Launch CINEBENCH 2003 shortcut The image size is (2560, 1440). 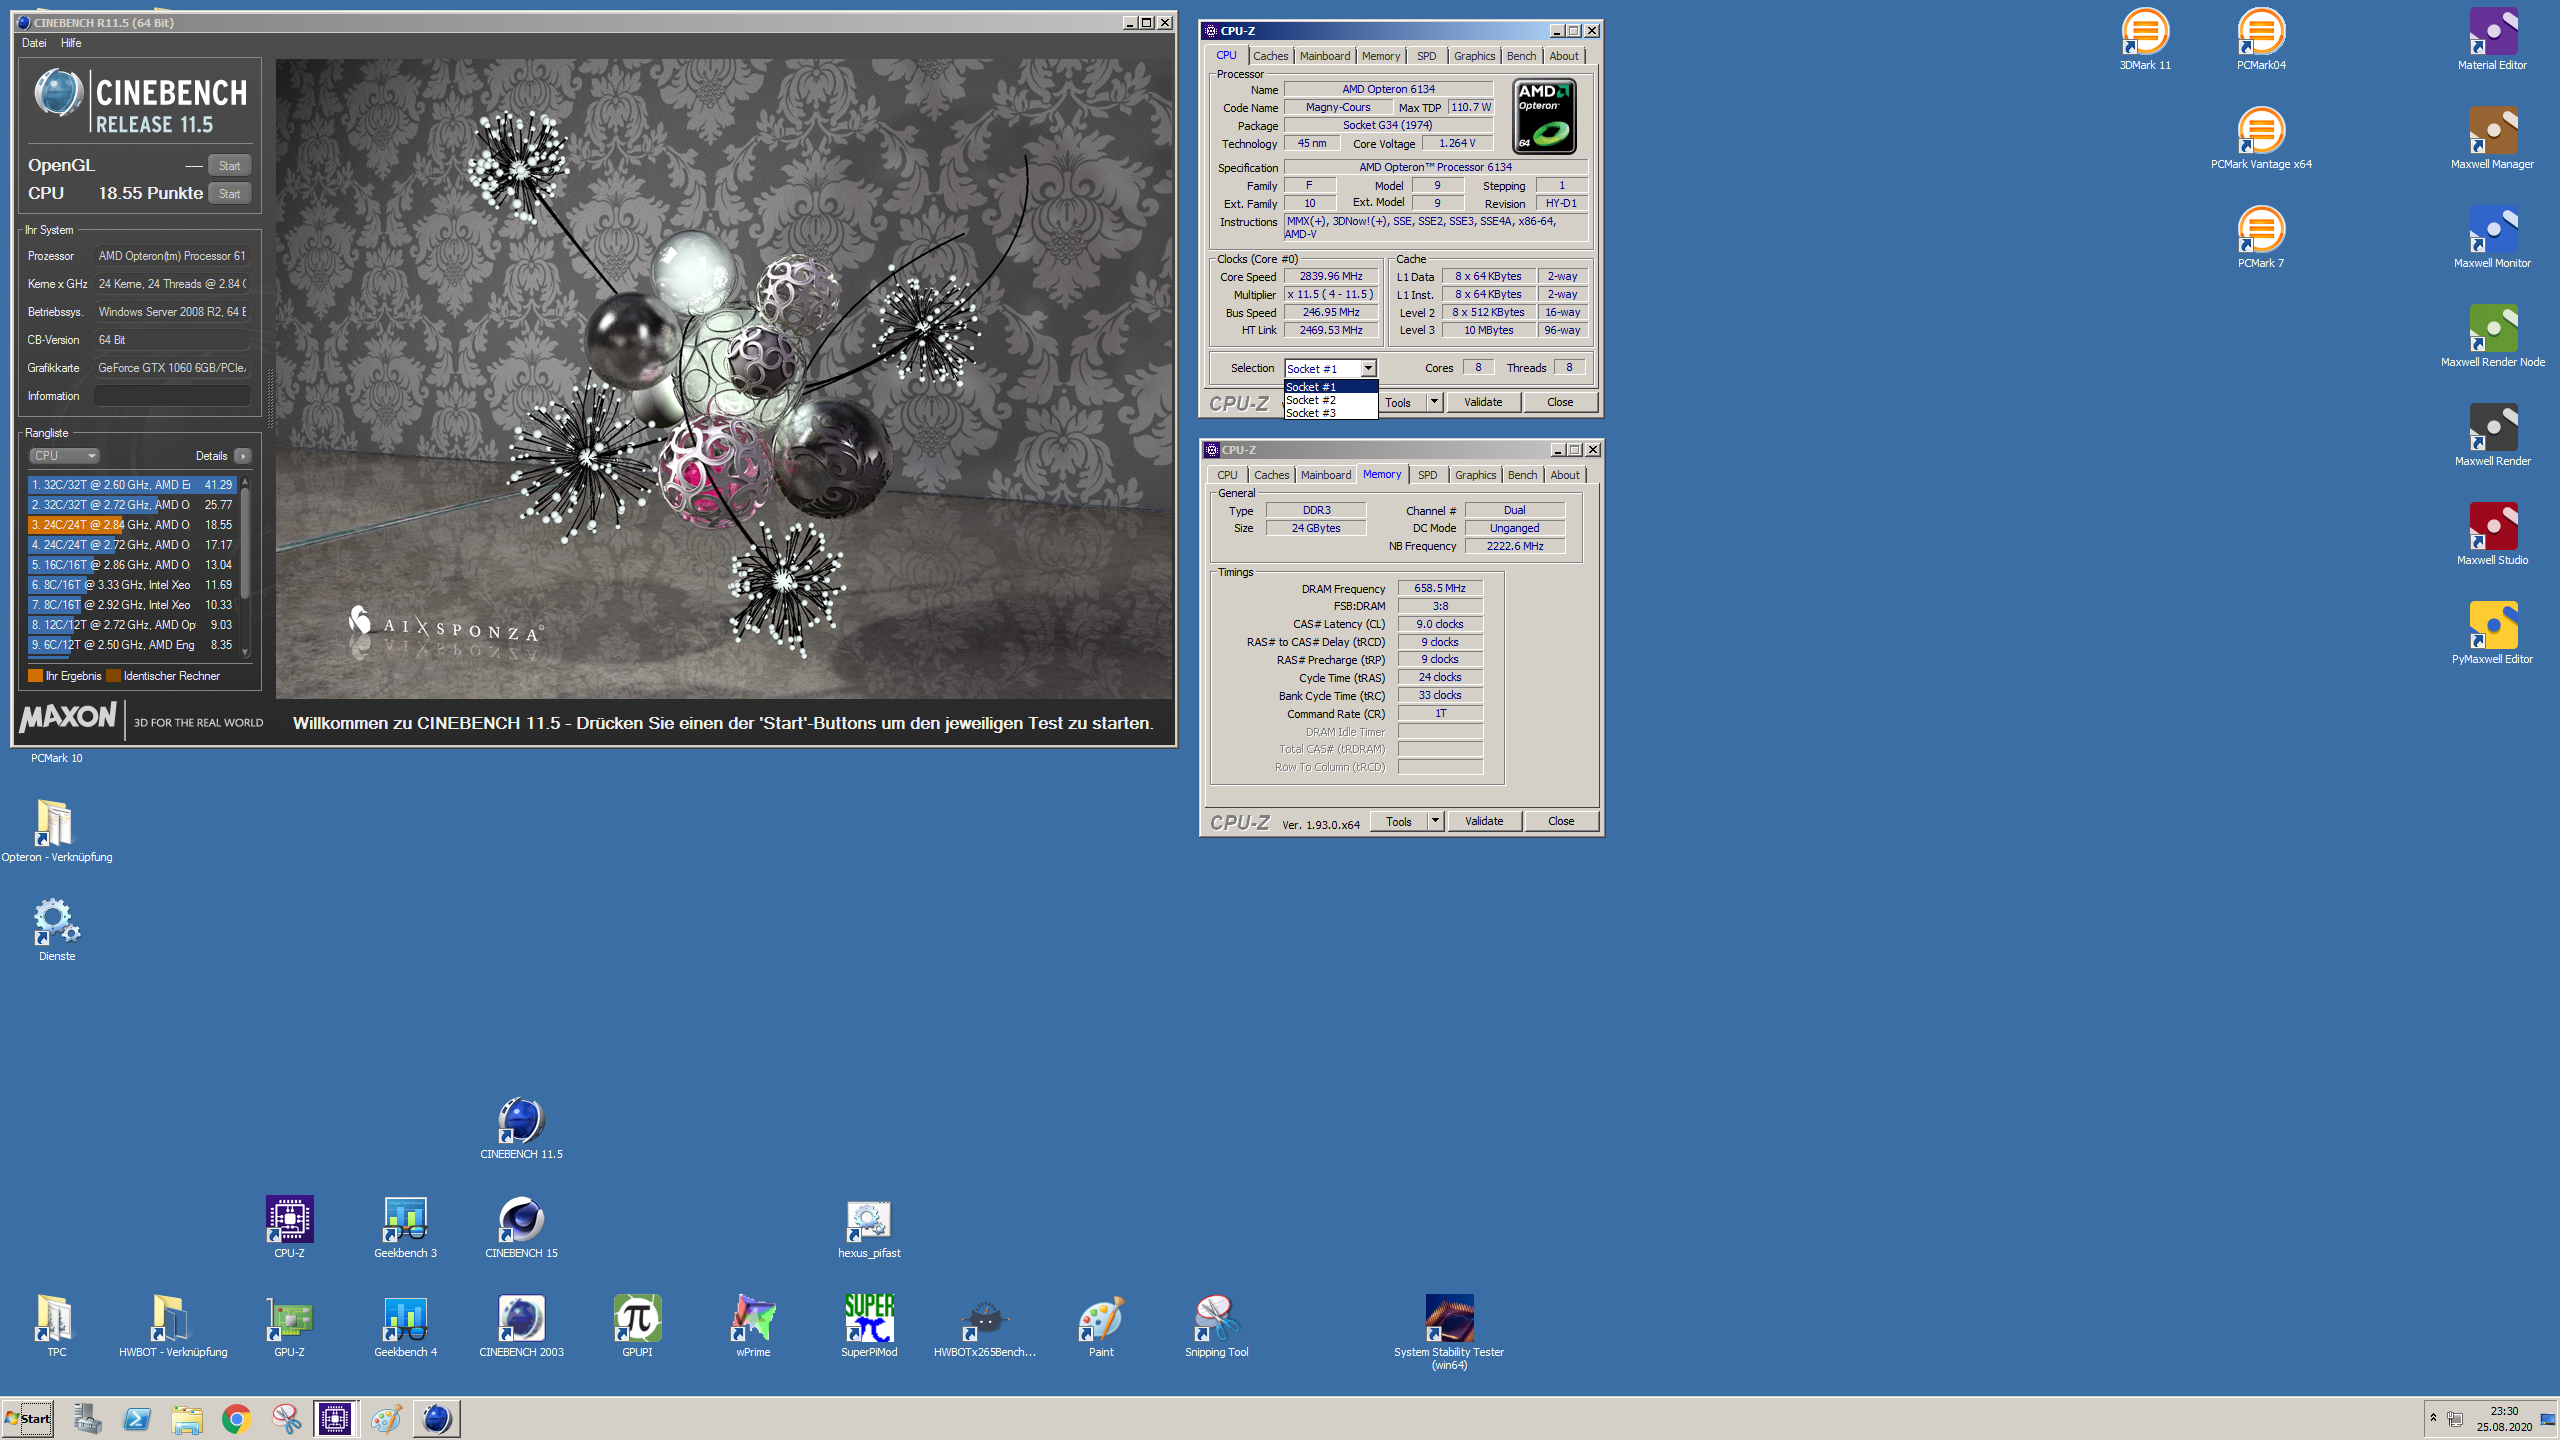521,1327
